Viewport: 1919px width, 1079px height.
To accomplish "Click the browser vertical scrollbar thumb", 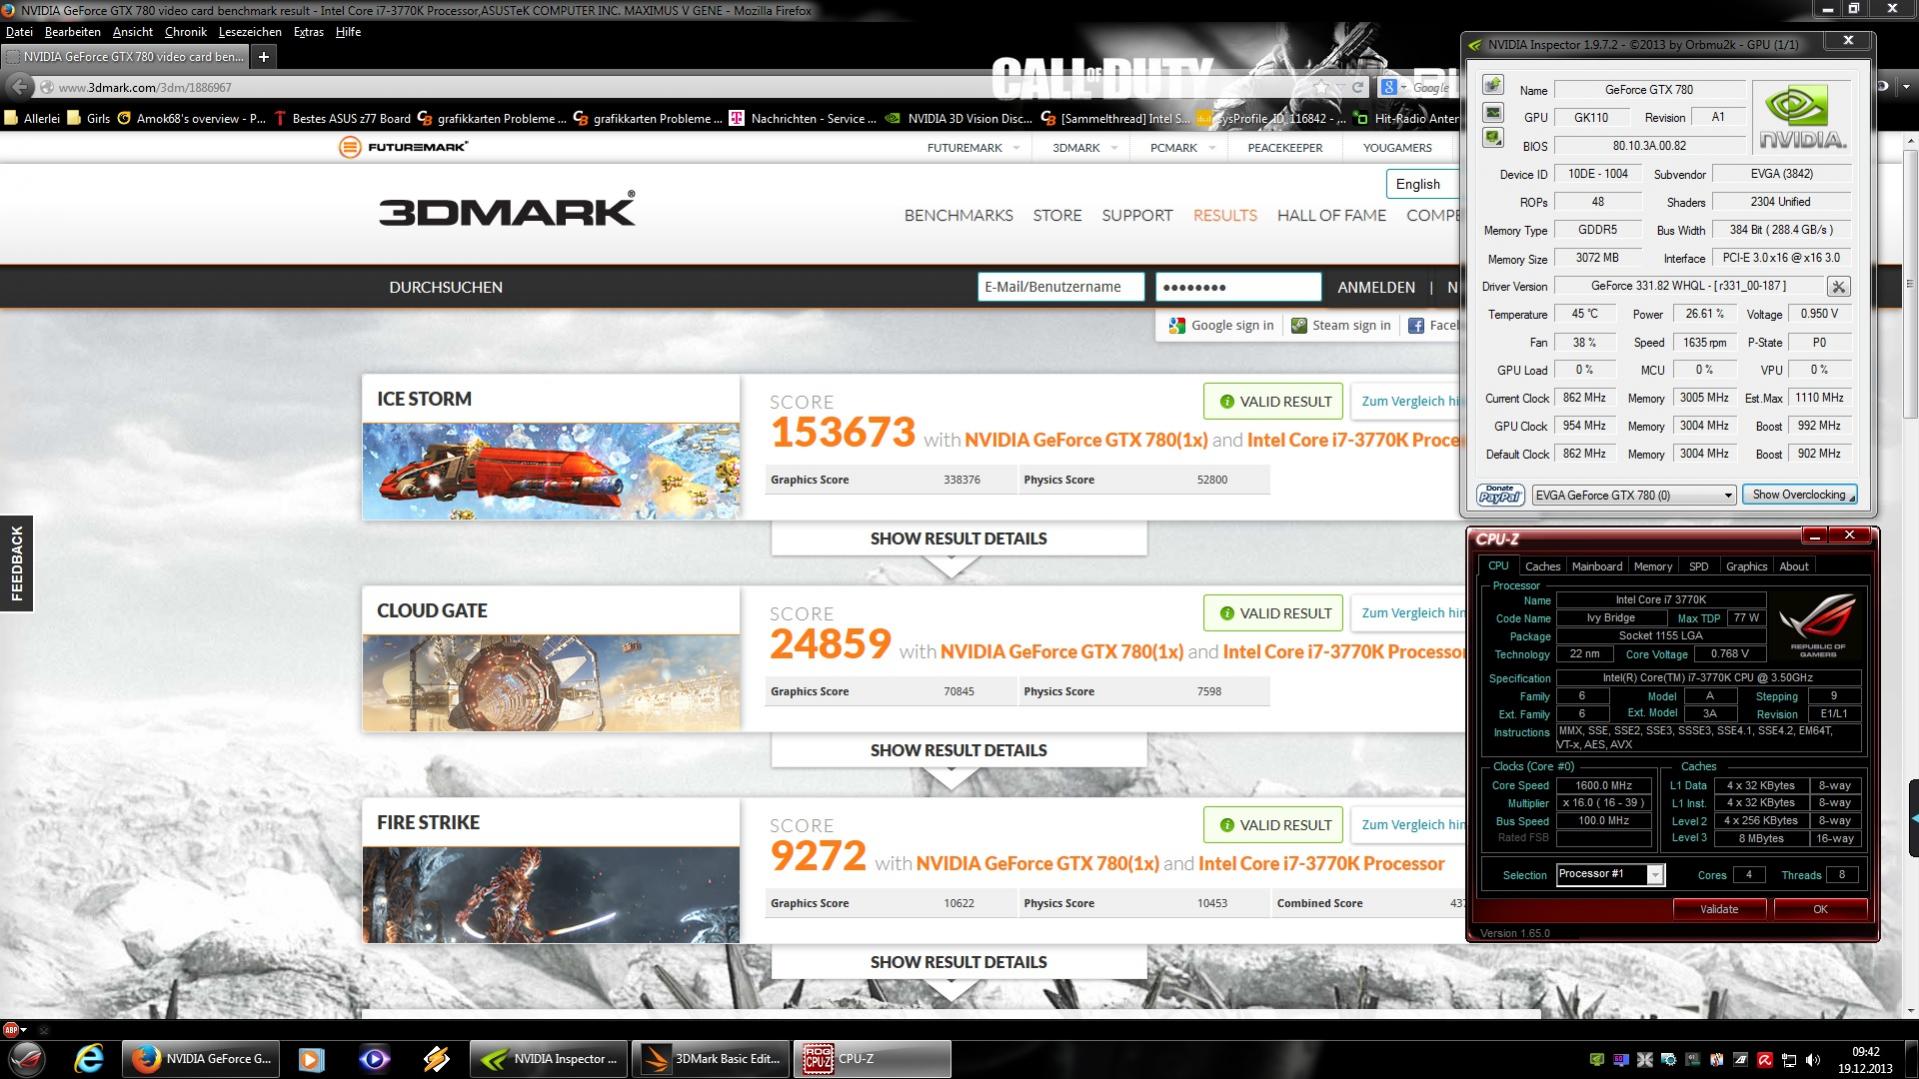I will [1910, 285].
